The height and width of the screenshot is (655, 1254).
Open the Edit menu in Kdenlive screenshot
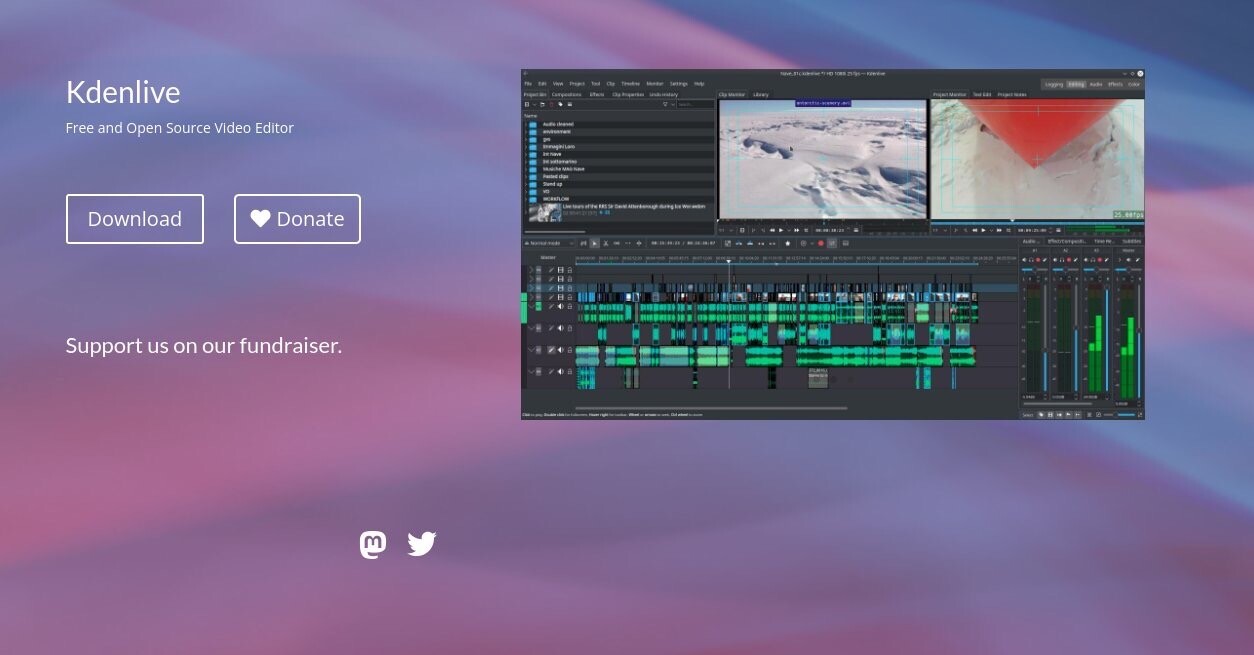542,84
